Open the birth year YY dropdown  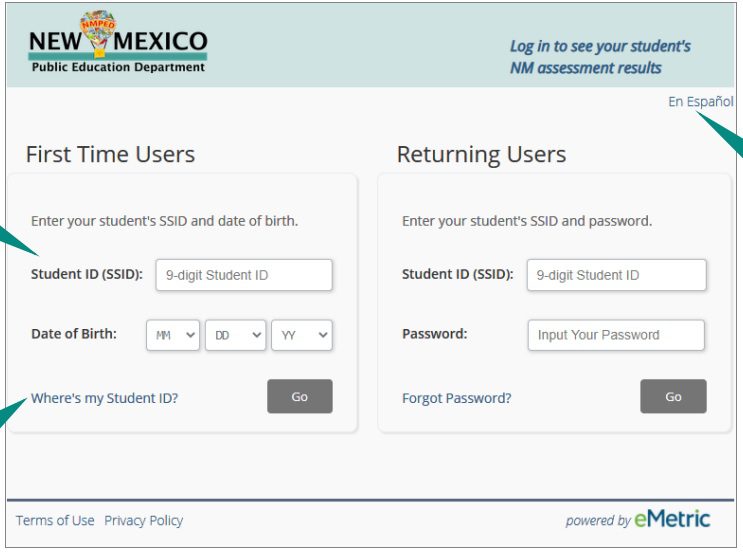pyautogui.click(x=301, y=336)
